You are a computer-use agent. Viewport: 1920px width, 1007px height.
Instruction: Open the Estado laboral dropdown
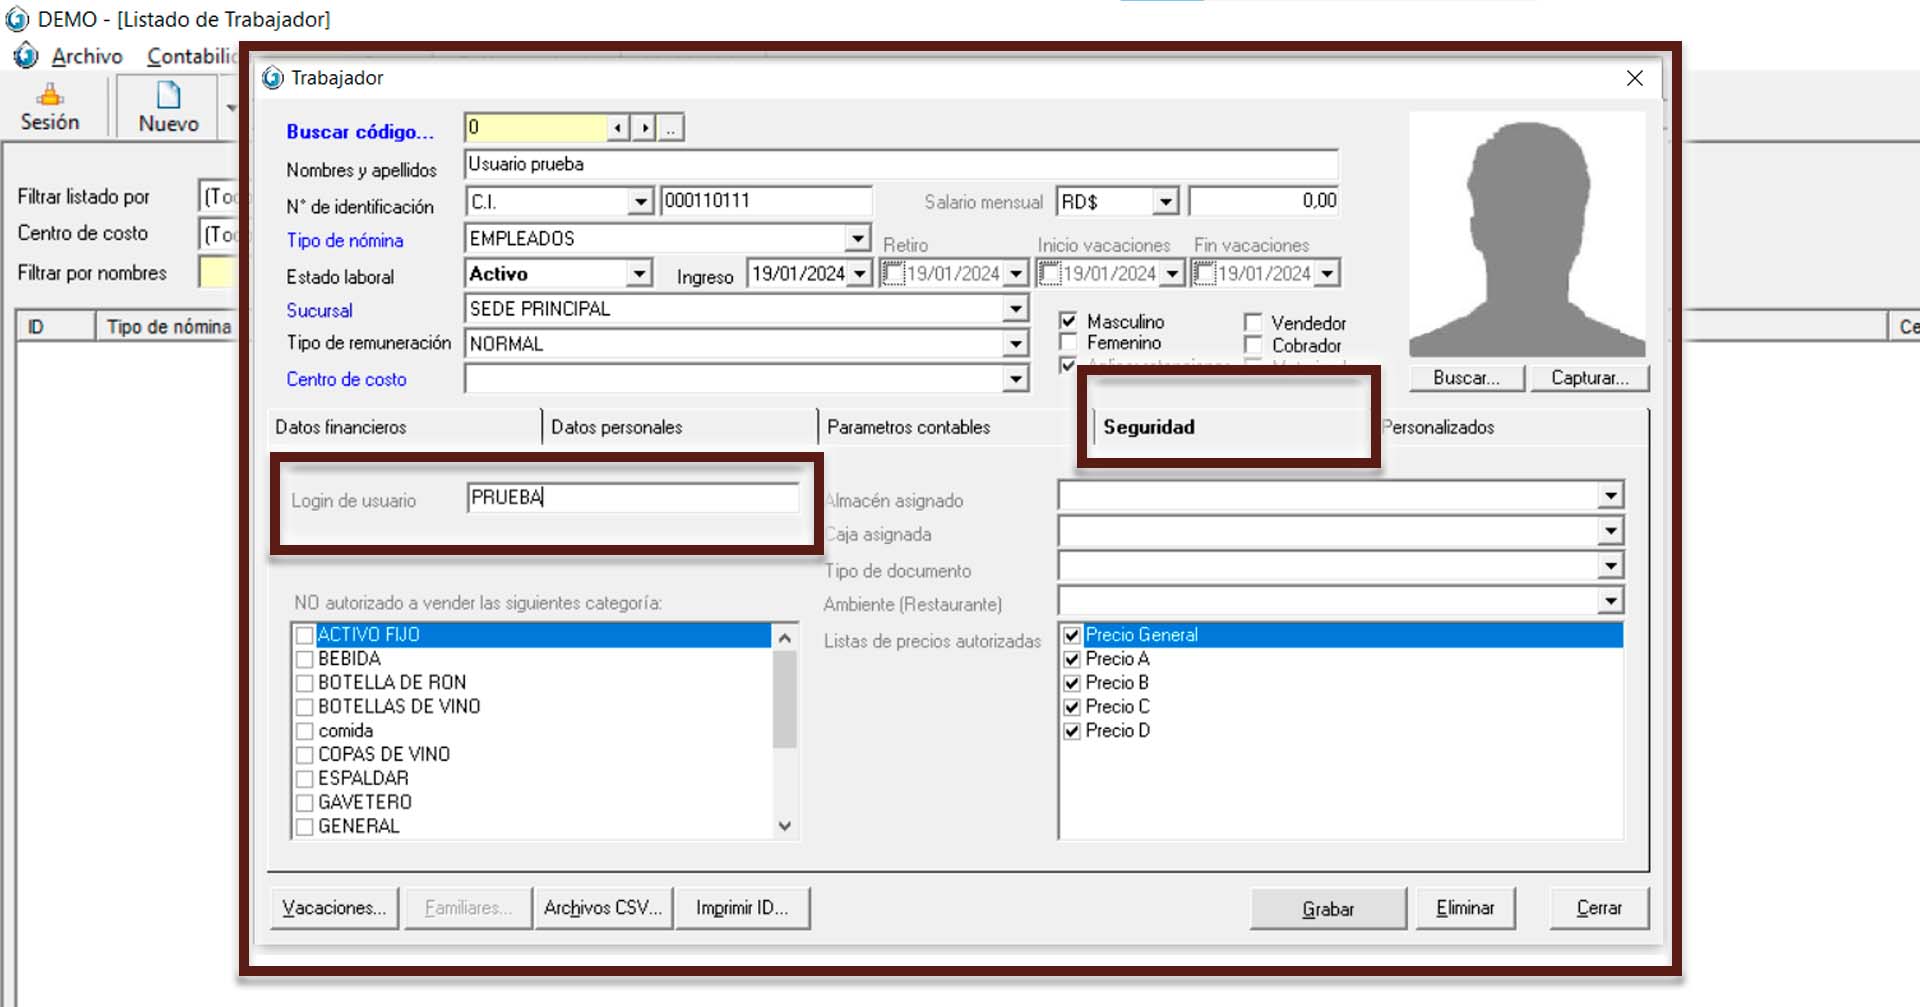click(x=639, y=274)
